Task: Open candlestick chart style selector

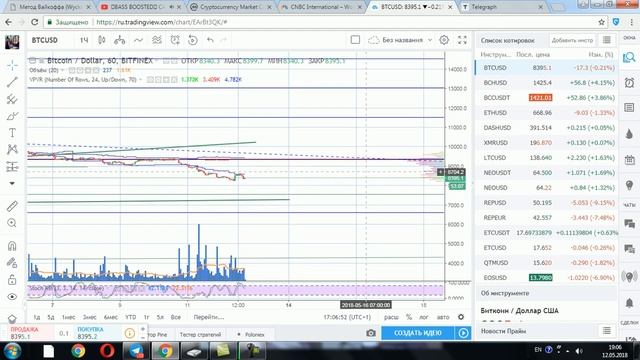Action: pos(102,40)
